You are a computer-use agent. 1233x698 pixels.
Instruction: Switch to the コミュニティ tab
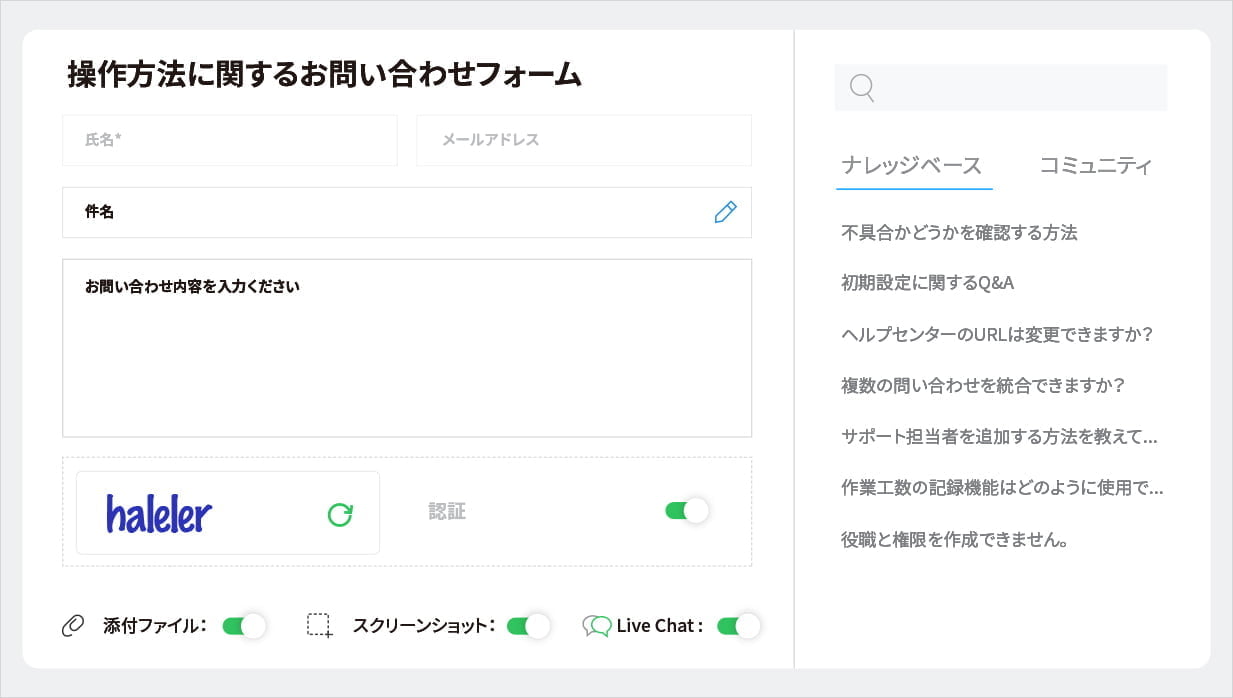[x=1096, y=165]
